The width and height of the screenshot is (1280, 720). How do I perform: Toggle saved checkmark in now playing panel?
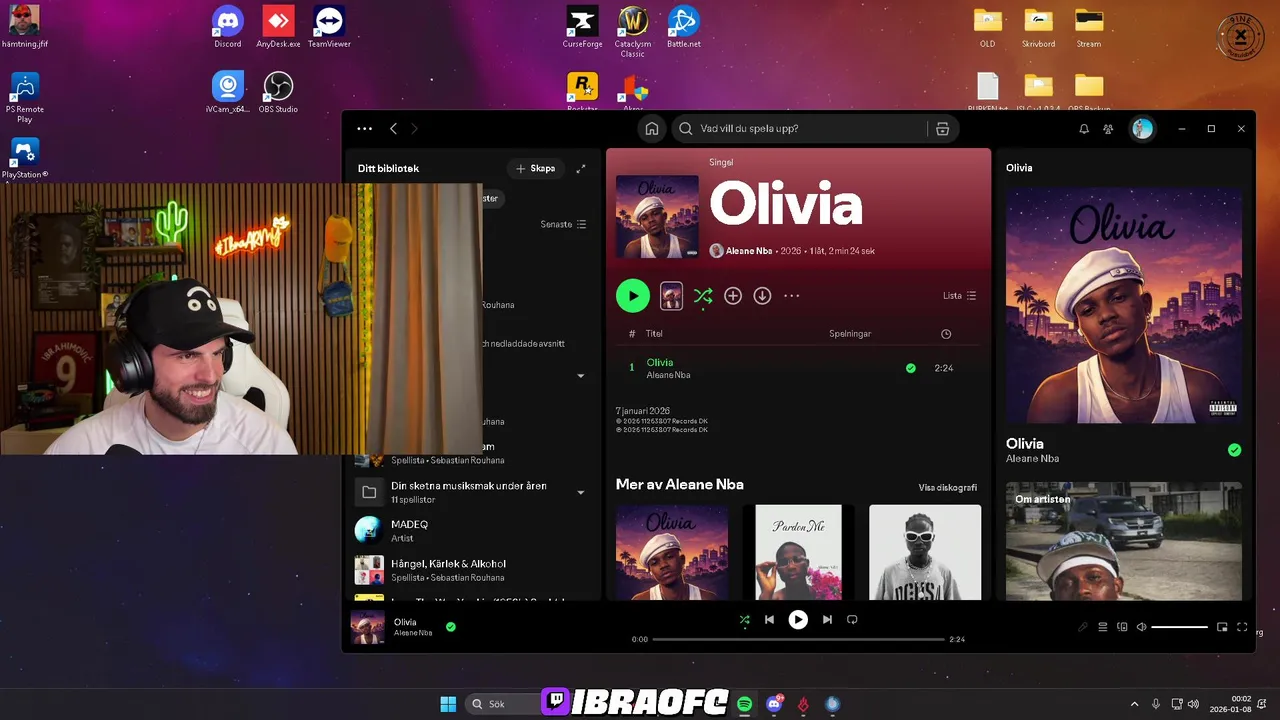tap(1234, 450)
